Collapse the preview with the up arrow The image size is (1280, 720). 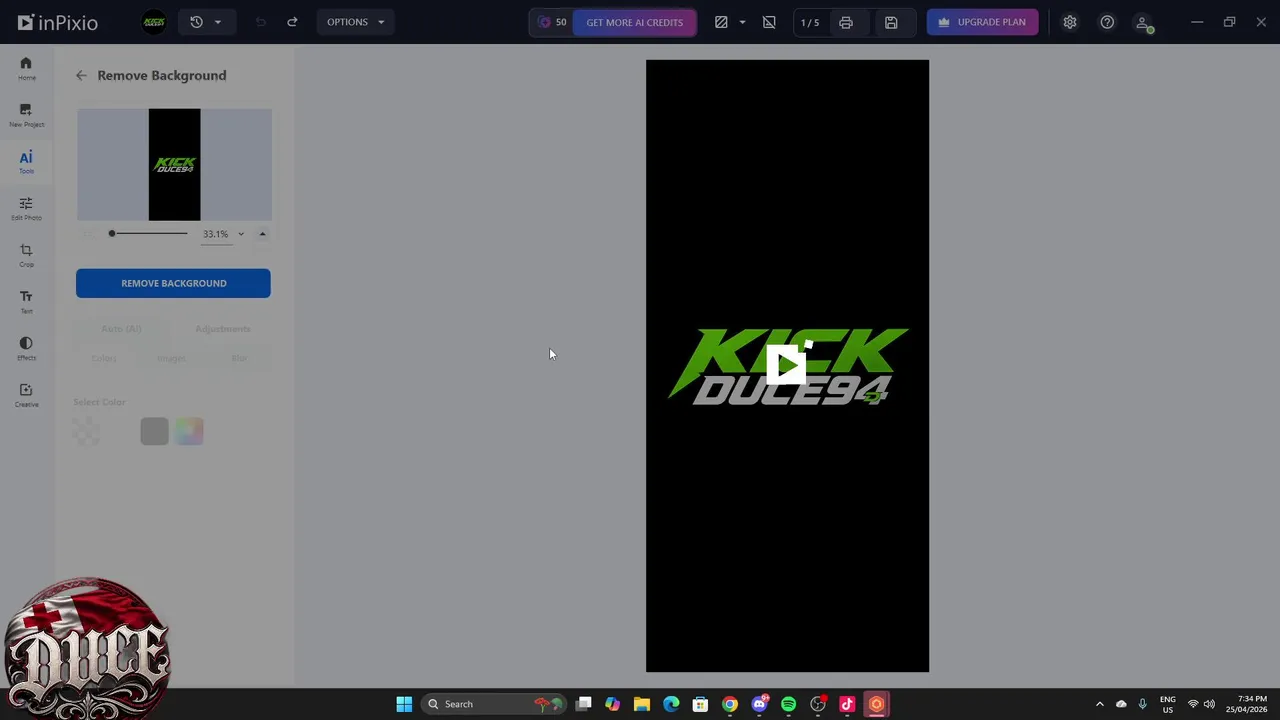coord(262,234)
